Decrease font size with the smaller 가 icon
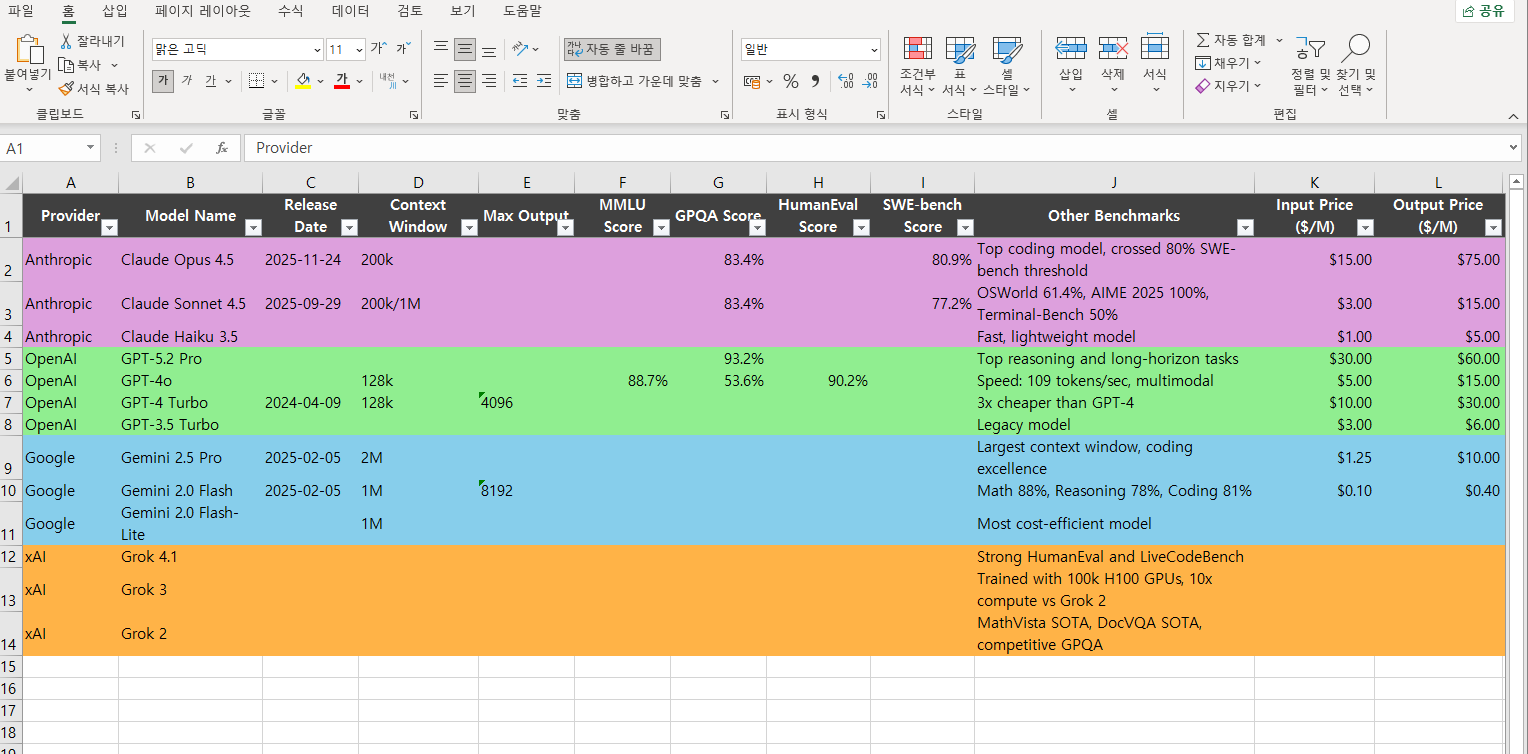Screen dimensions: 1528x754 click(x=402, y=49)
